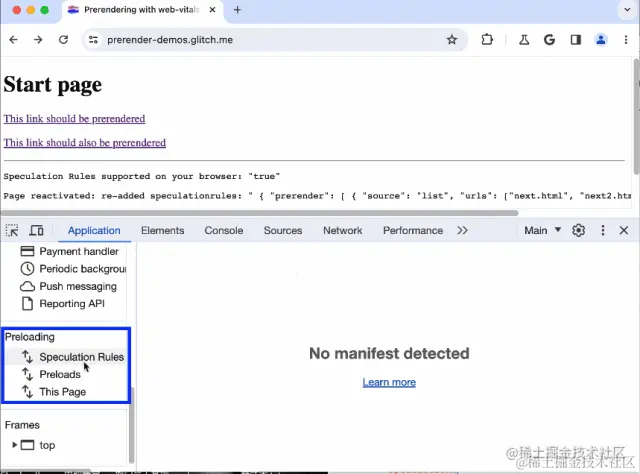The image size is (640, 474).
Task: Expand the top frame tree arrow
Action: point(14,445)
